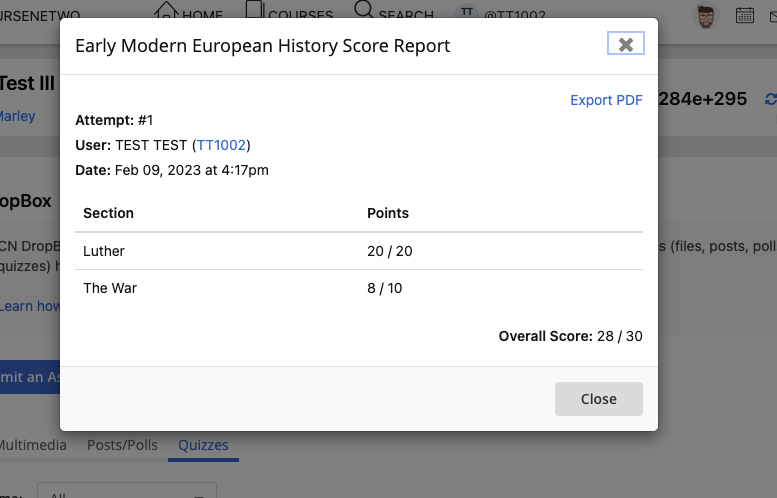Click the Export PDF link
The height and width of the screenshot is (498, 777).
pos(606,100)
